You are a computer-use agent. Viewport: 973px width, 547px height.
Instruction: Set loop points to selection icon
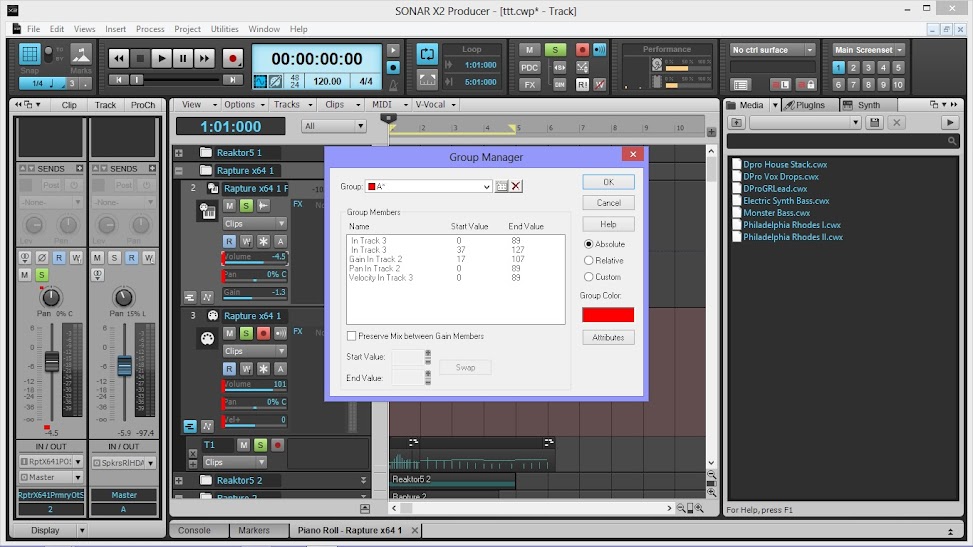click(x=427, y=79)
